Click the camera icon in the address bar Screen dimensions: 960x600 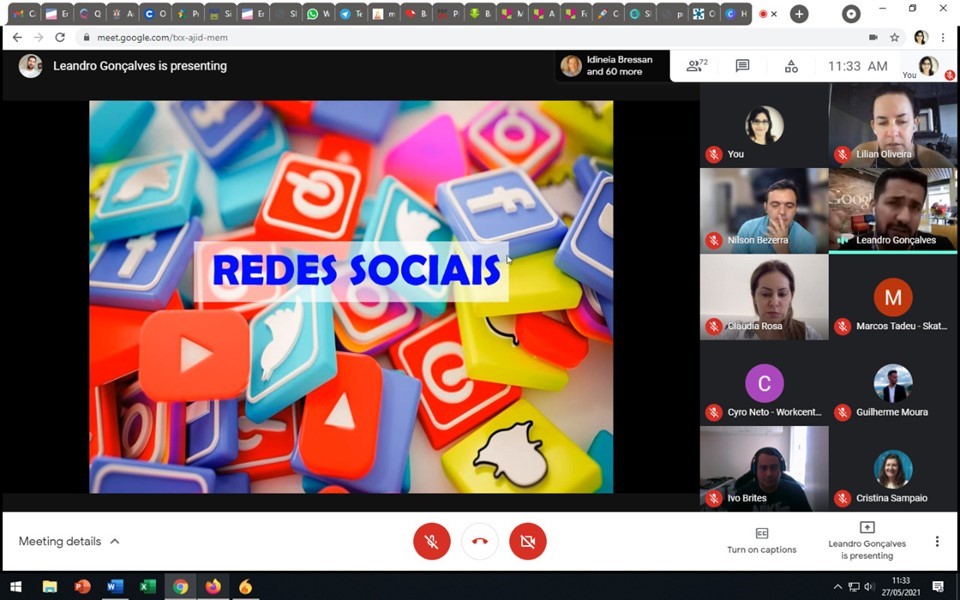point(873,37)
